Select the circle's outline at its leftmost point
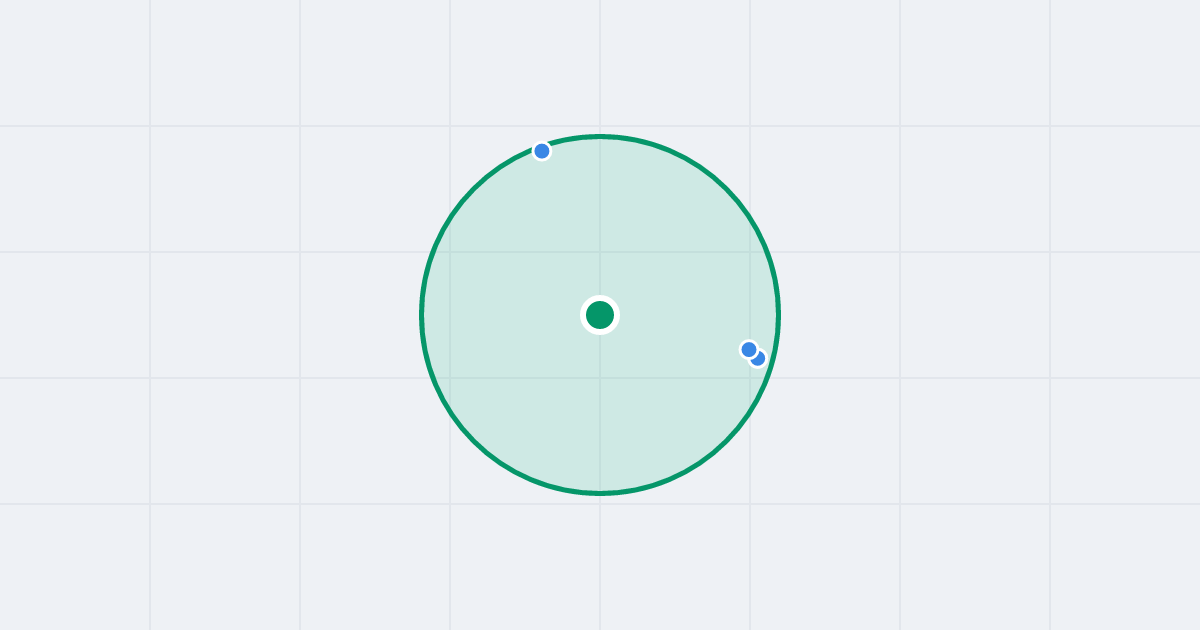This screenshot has height=630, width=1200. 422,315
